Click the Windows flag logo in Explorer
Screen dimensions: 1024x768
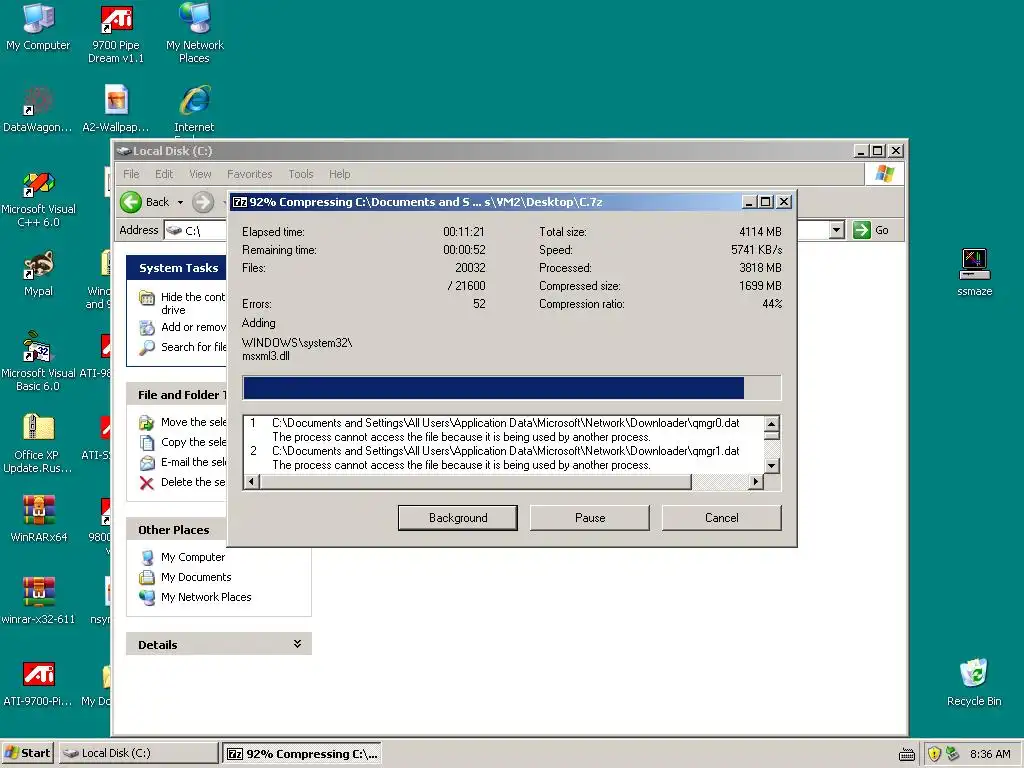coord(885,174)
